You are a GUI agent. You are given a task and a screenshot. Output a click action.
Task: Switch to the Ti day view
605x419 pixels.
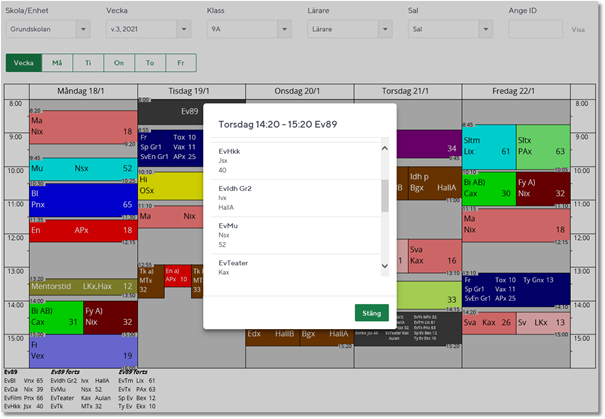[x=88, y=62]
